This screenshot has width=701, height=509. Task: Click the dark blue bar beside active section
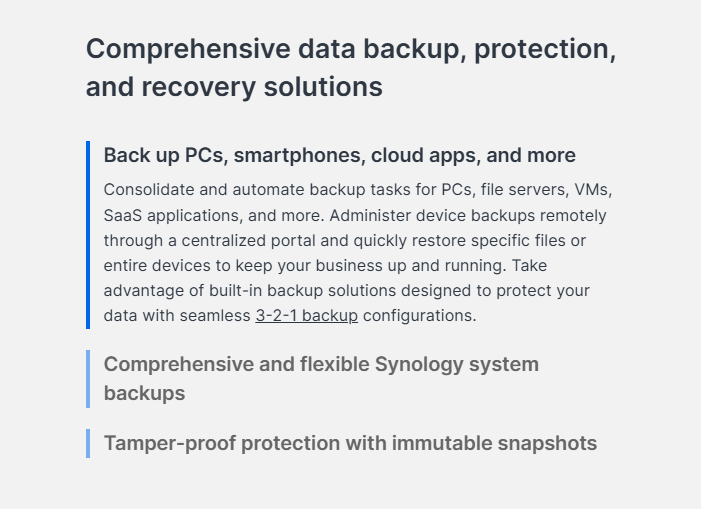click(88, 235)
